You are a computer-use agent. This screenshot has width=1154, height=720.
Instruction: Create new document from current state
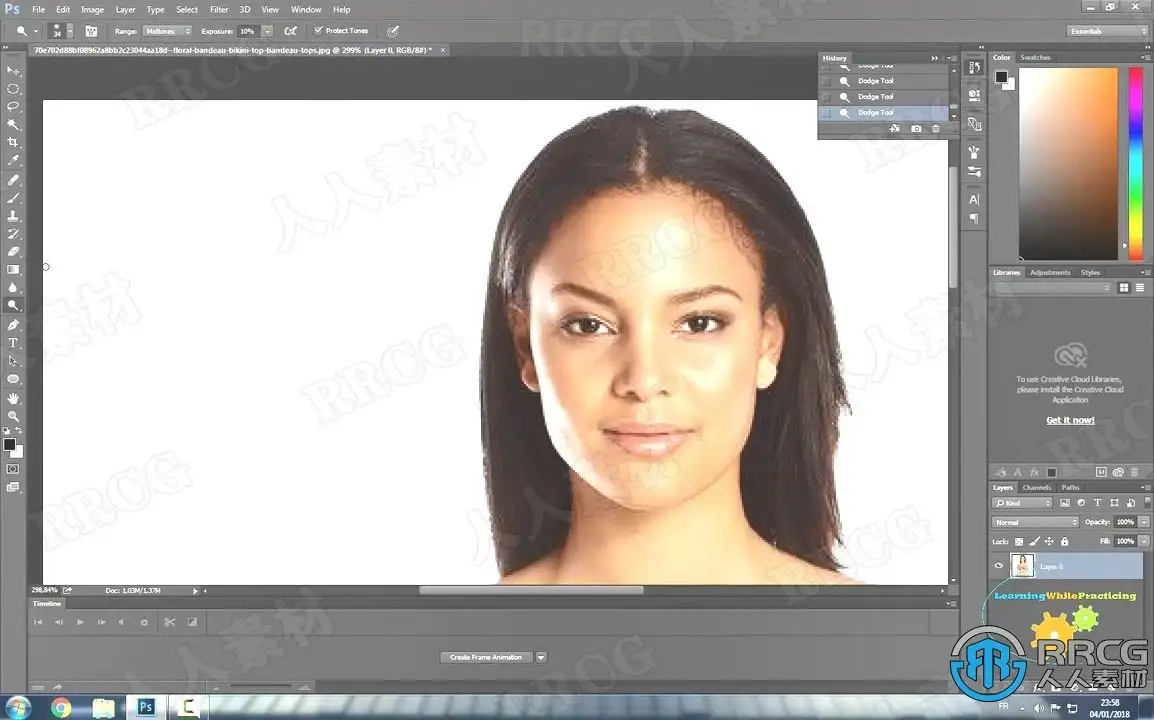pos(894,129)
